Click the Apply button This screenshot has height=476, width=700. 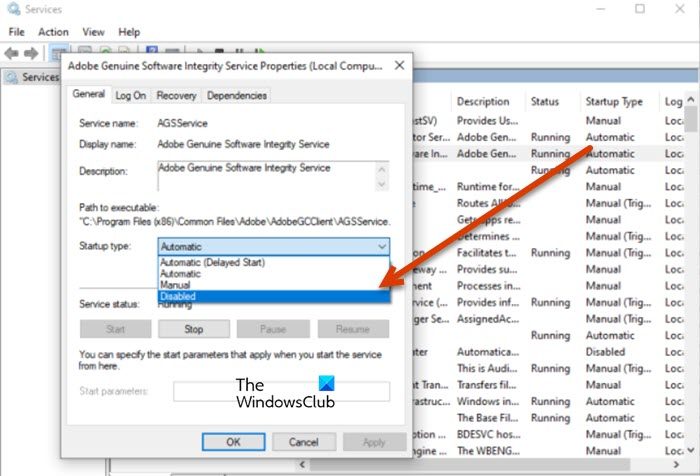coord(374,442)
